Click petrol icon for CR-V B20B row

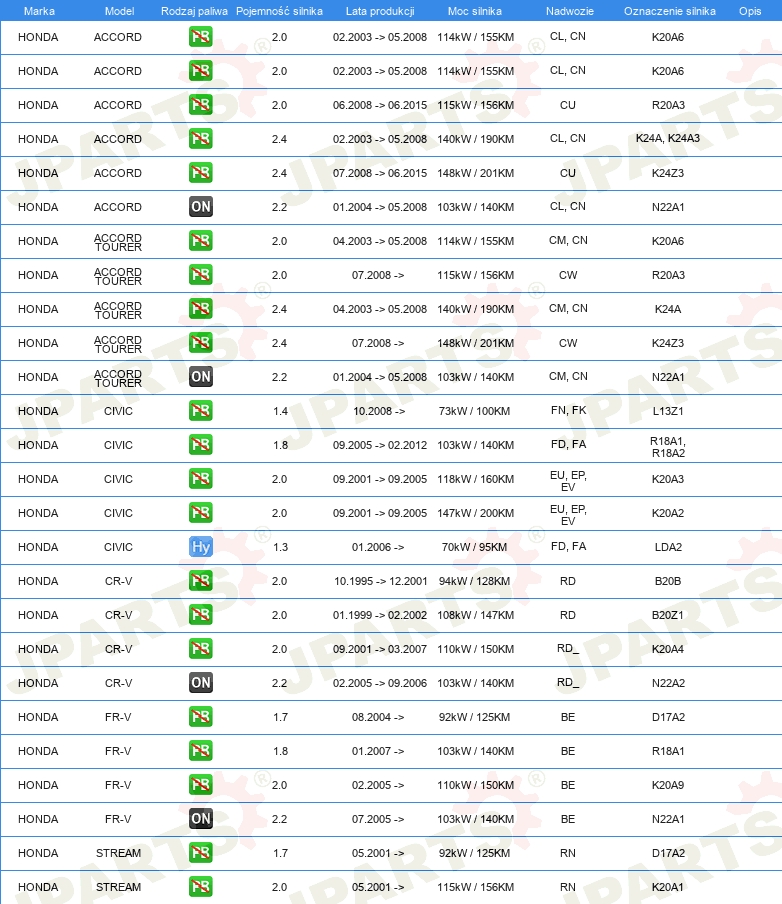click(201, 581)
